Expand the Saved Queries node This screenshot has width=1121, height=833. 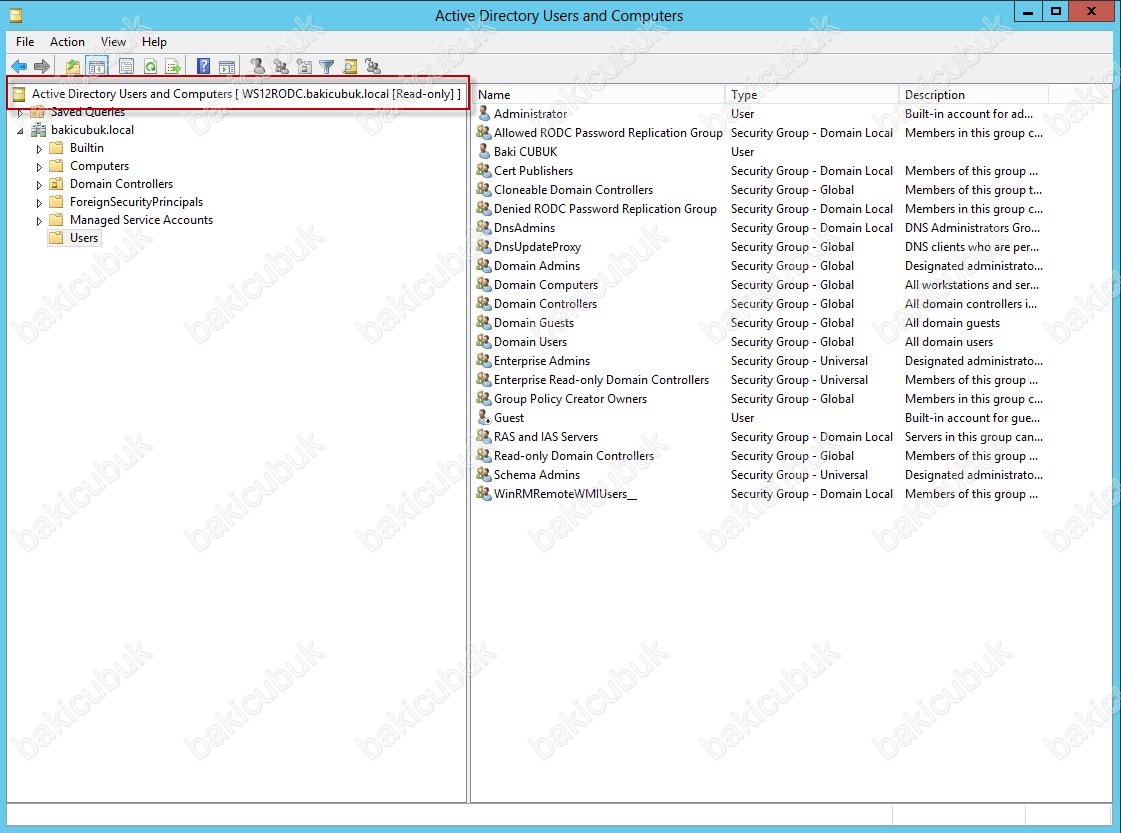coord(20,112)
